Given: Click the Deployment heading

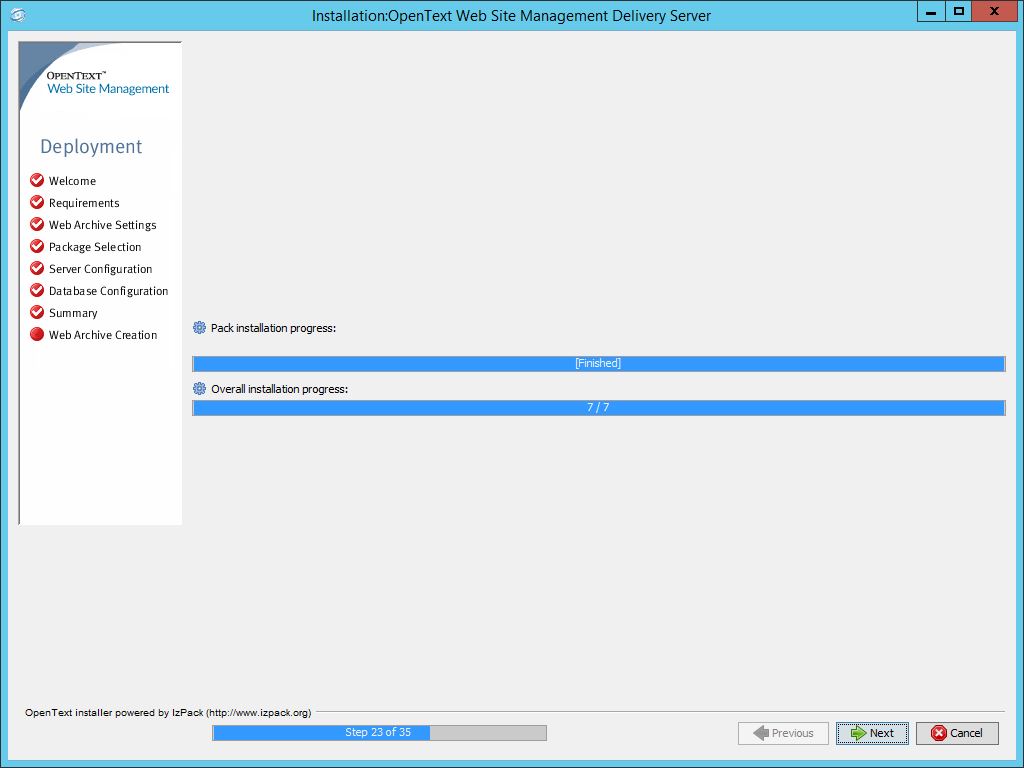Looking at the screenshot, I should click(91, 146).
